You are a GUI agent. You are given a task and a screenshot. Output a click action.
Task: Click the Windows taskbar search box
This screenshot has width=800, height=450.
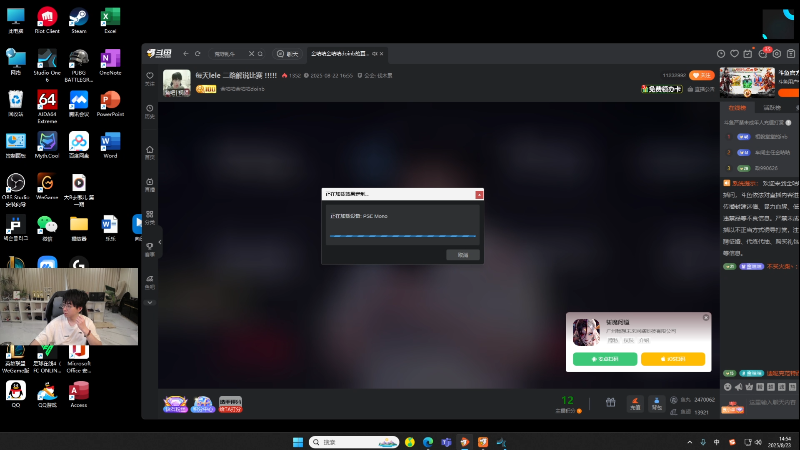point(354,442)
